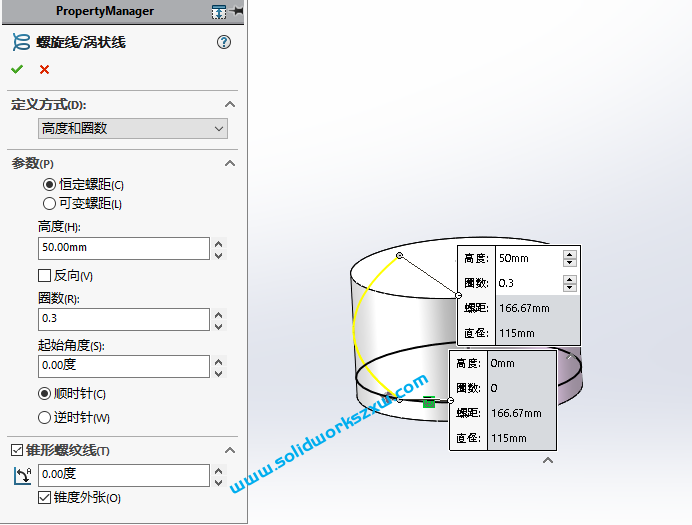Click the callout 0.3 revolutions field
Image resolution: width=692 pixels, height=525 pixels.
(529, 283)
